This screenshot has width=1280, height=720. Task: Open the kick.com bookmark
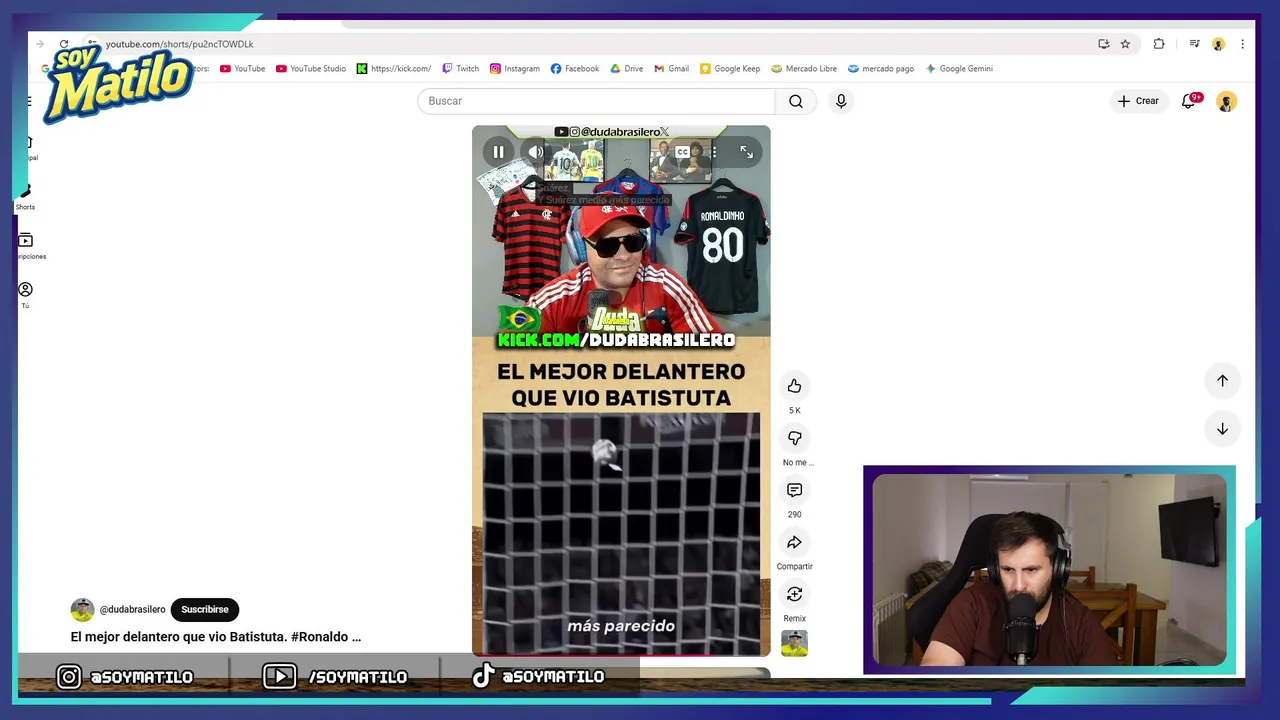394,69
